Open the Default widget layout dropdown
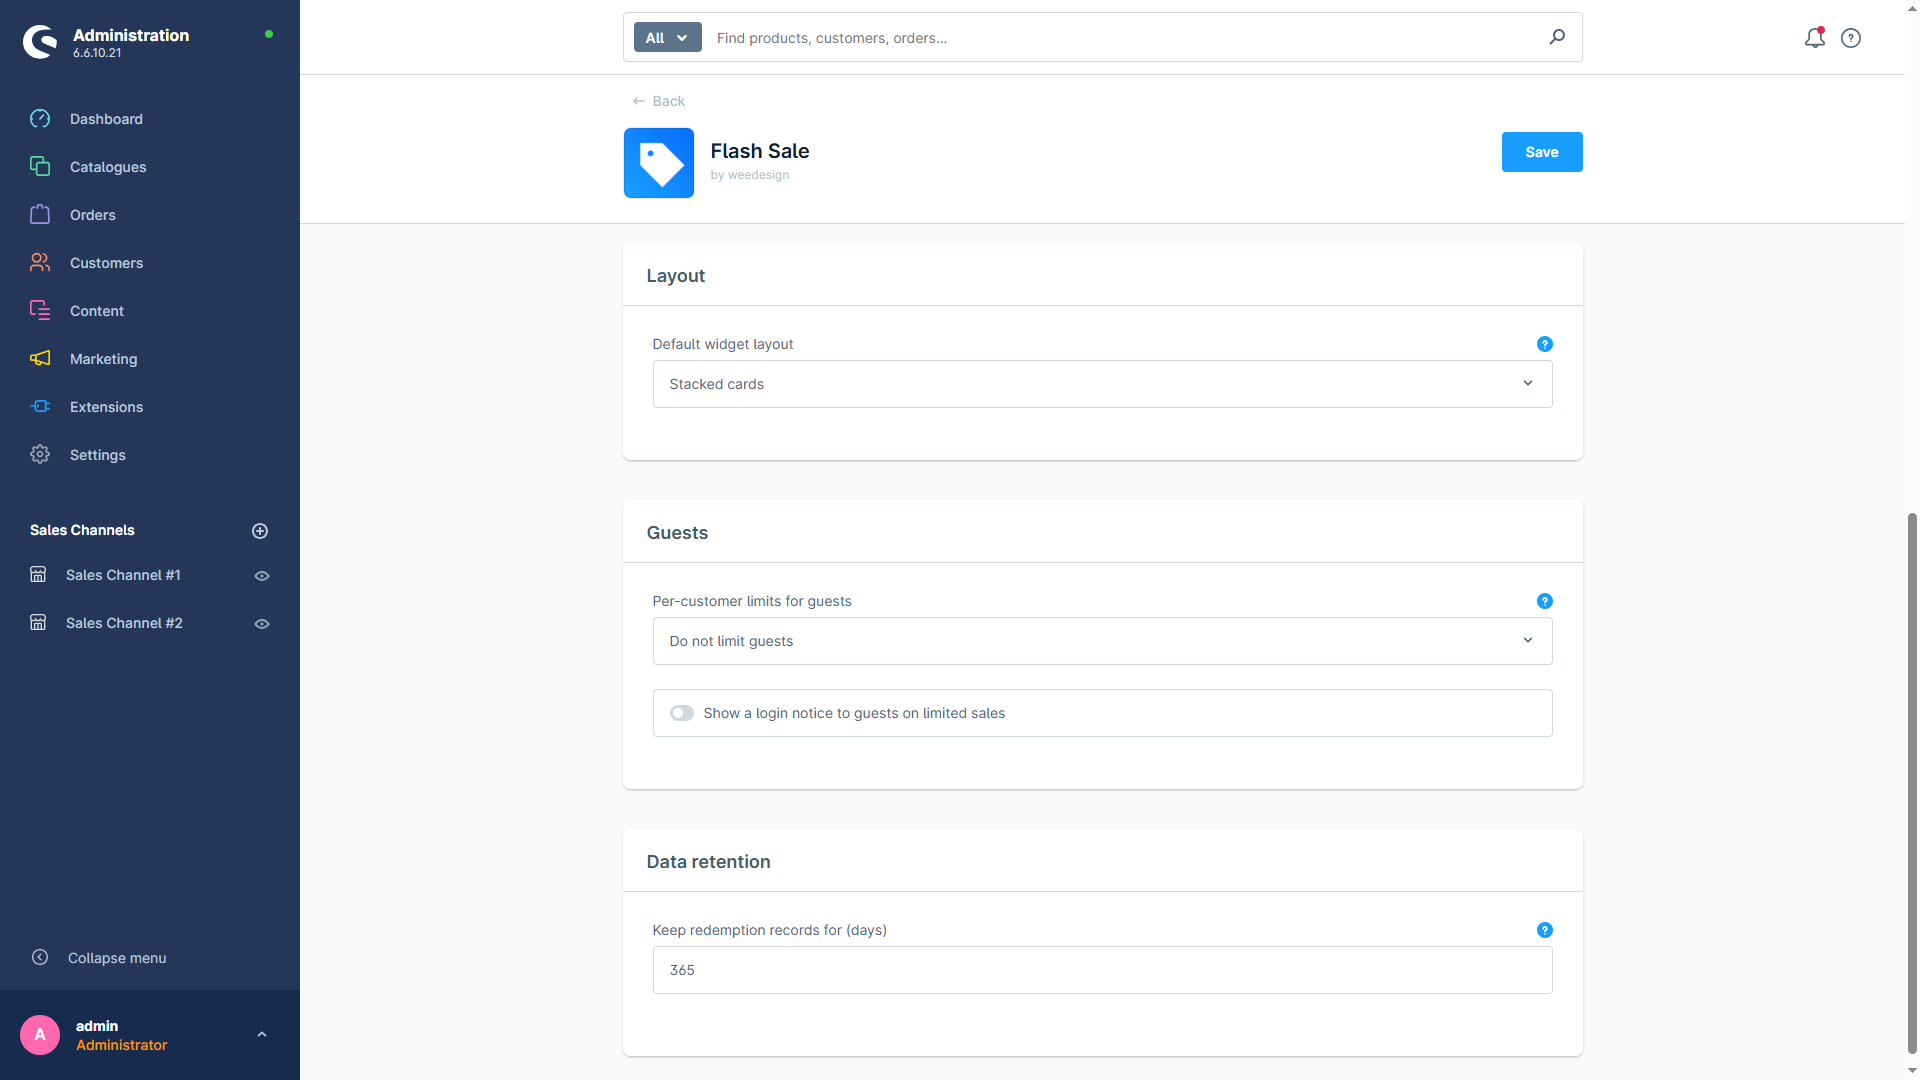 pos(1102,384)
